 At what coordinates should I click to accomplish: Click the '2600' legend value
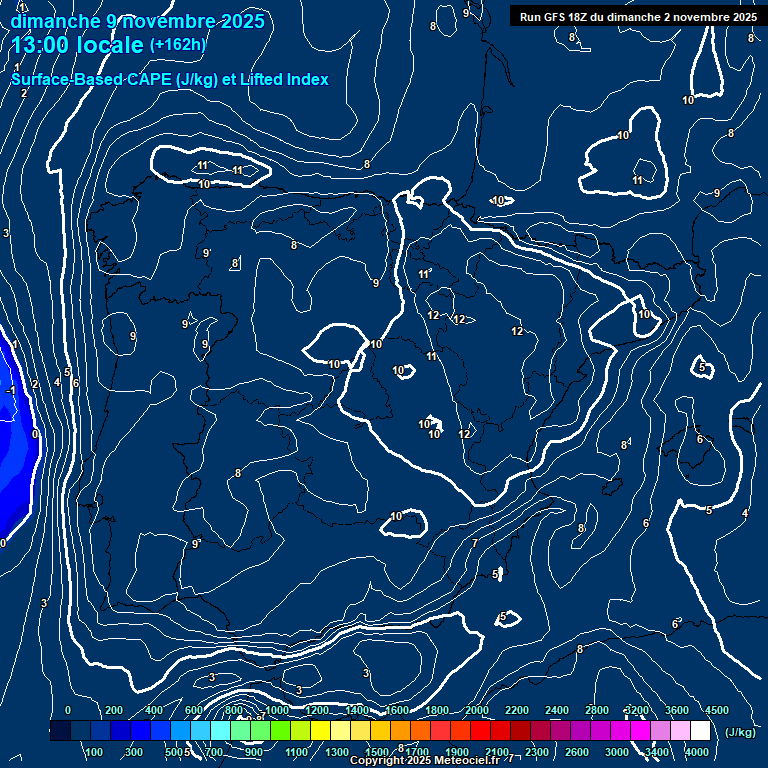(576, 752)
